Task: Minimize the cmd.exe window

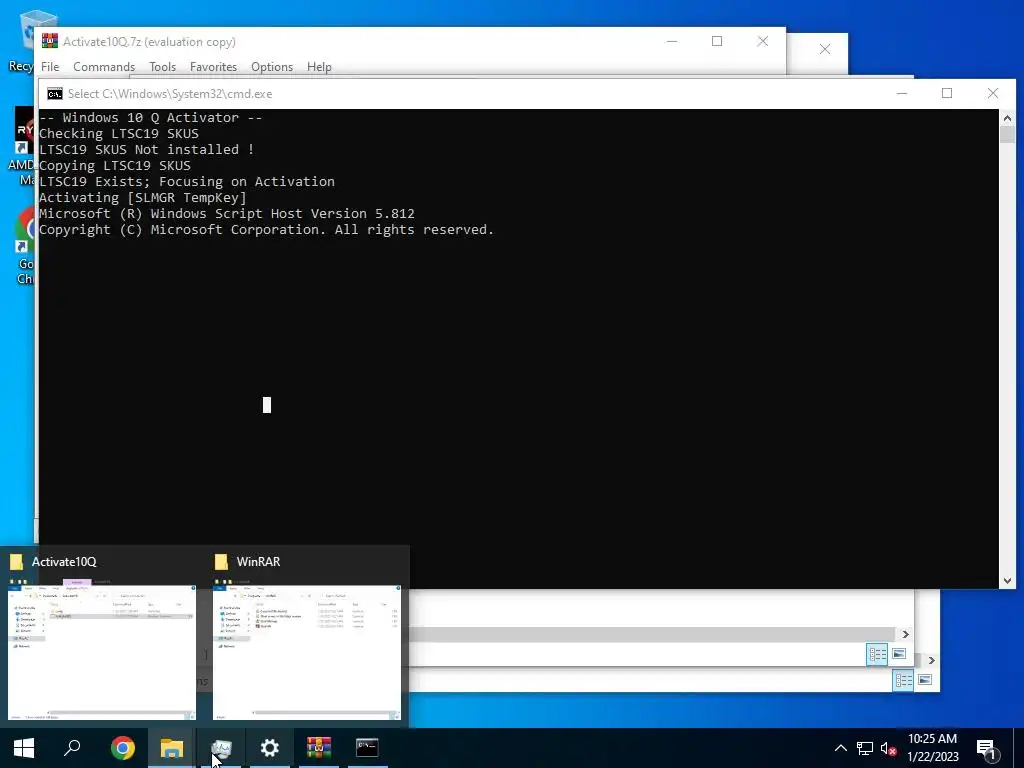Action: 902,93
